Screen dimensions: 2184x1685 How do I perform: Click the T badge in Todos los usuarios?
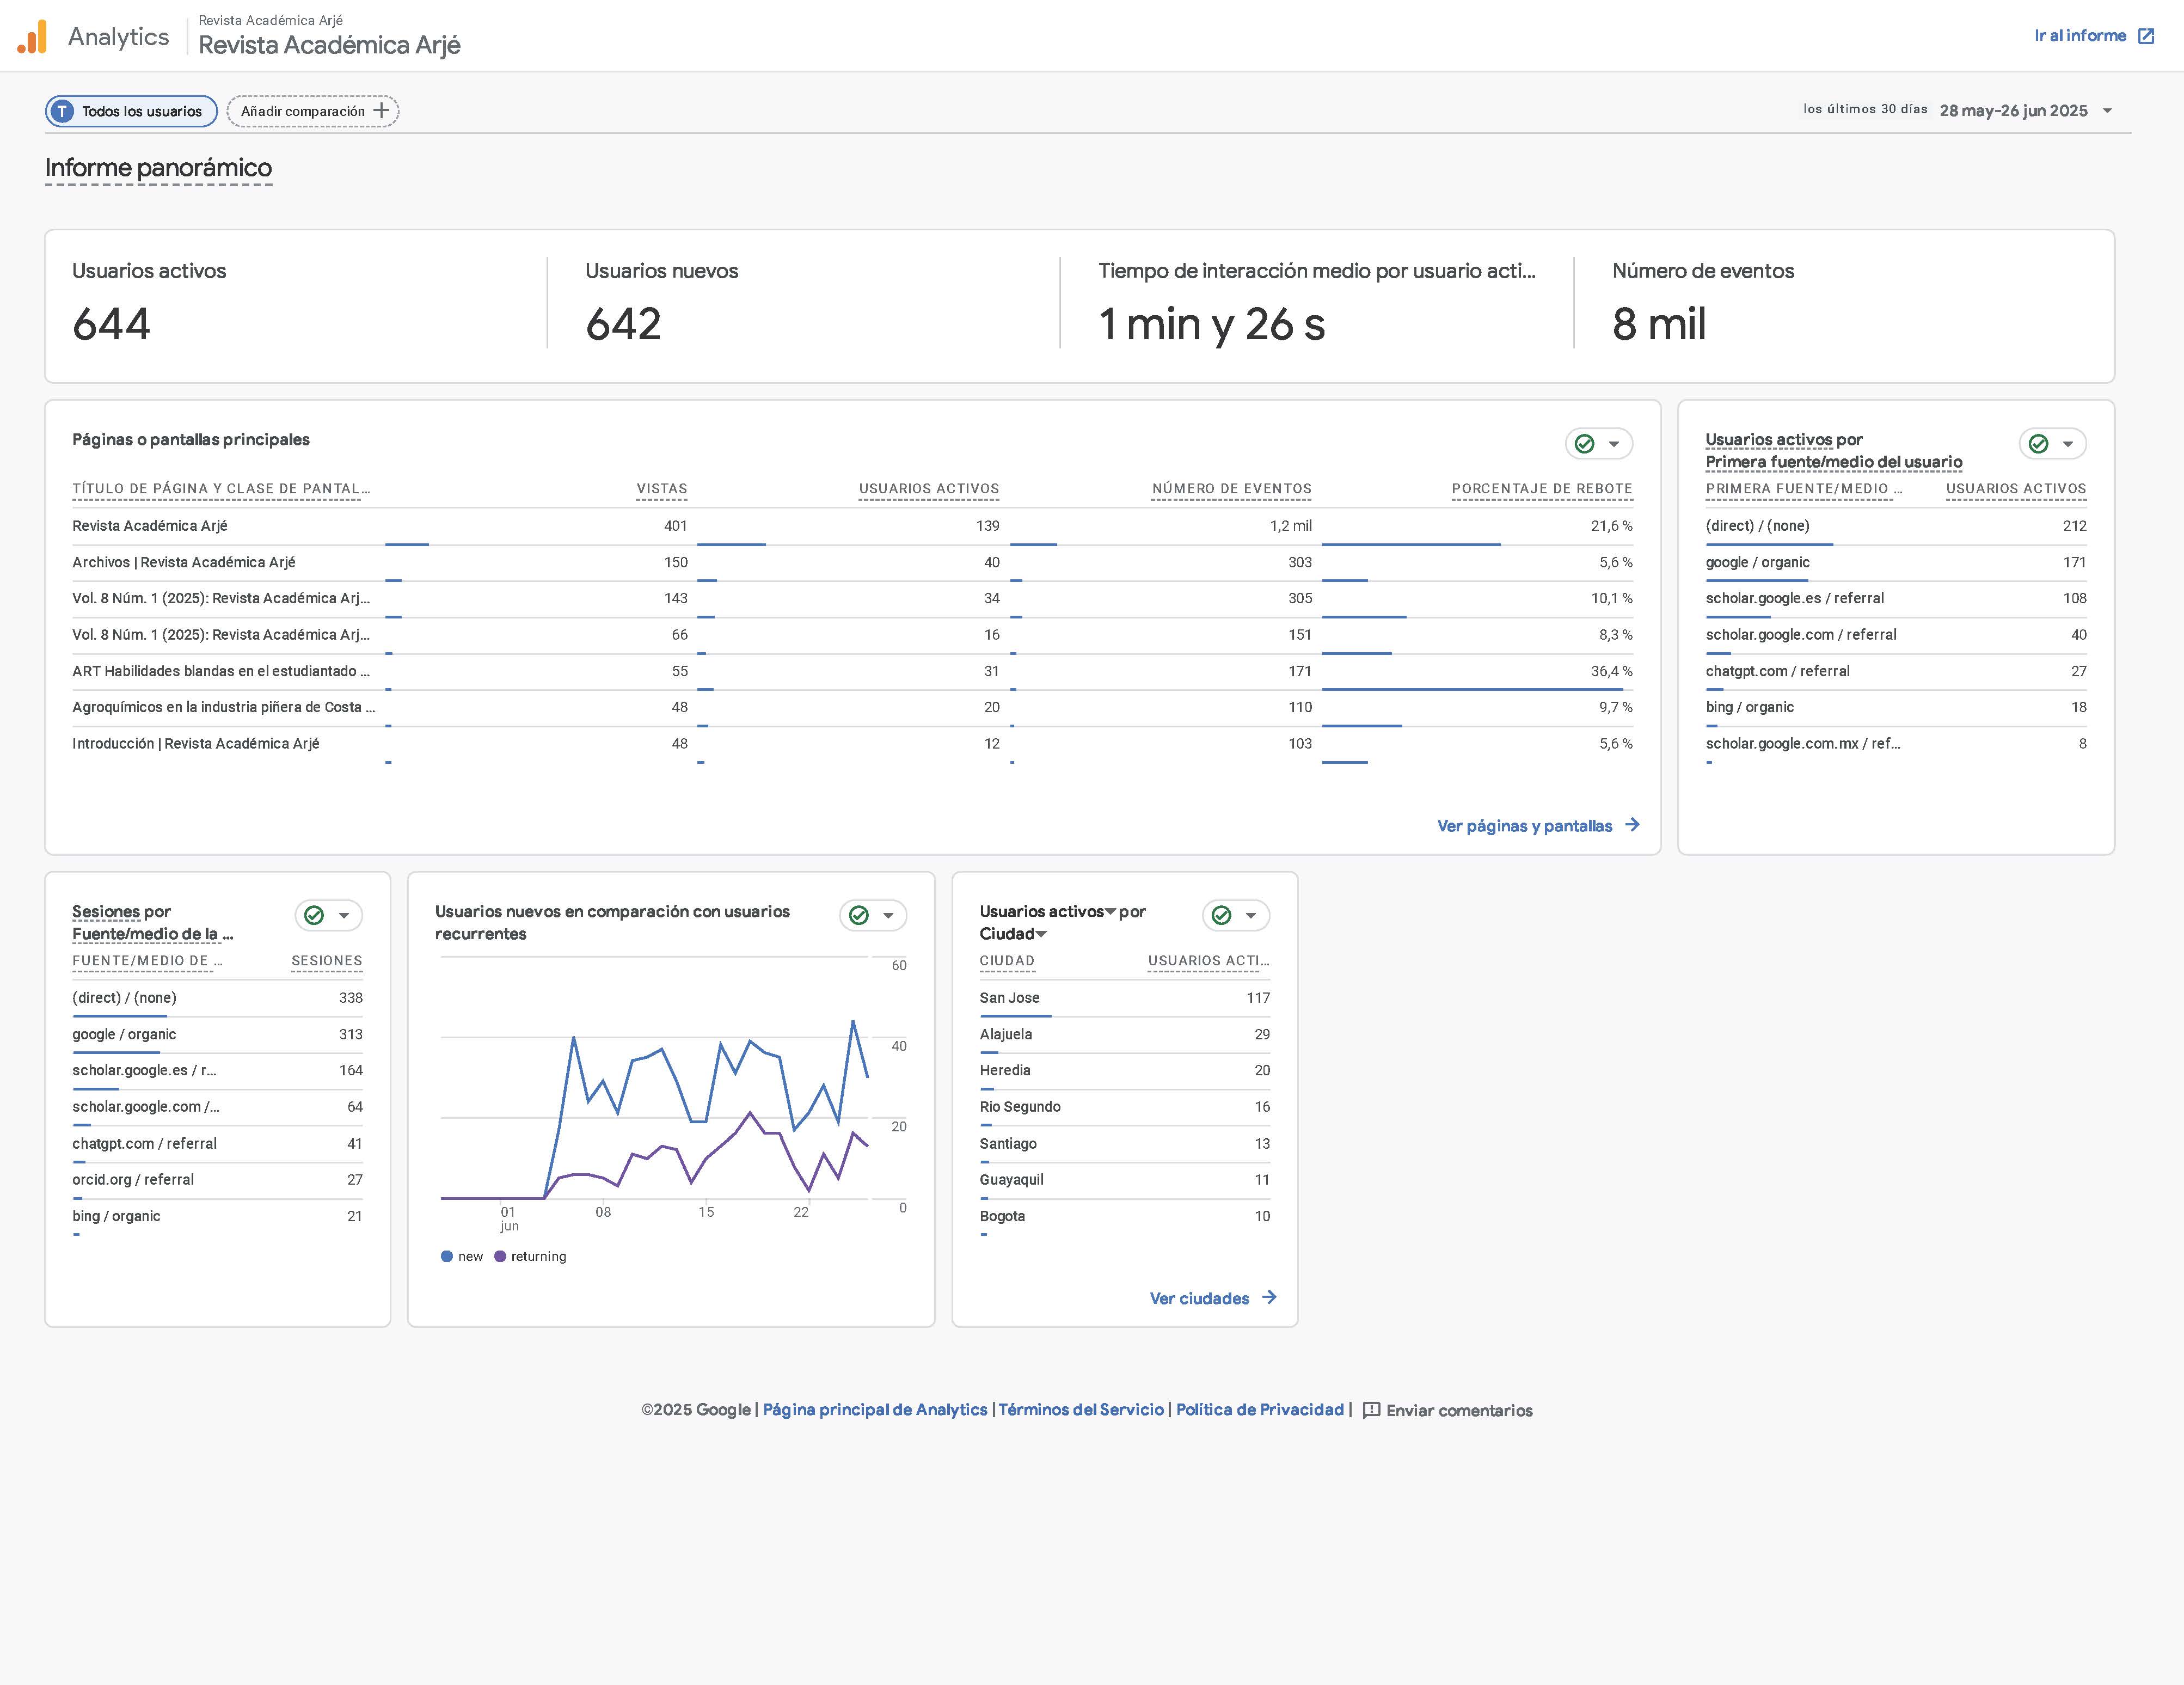[x=62, y=111]
